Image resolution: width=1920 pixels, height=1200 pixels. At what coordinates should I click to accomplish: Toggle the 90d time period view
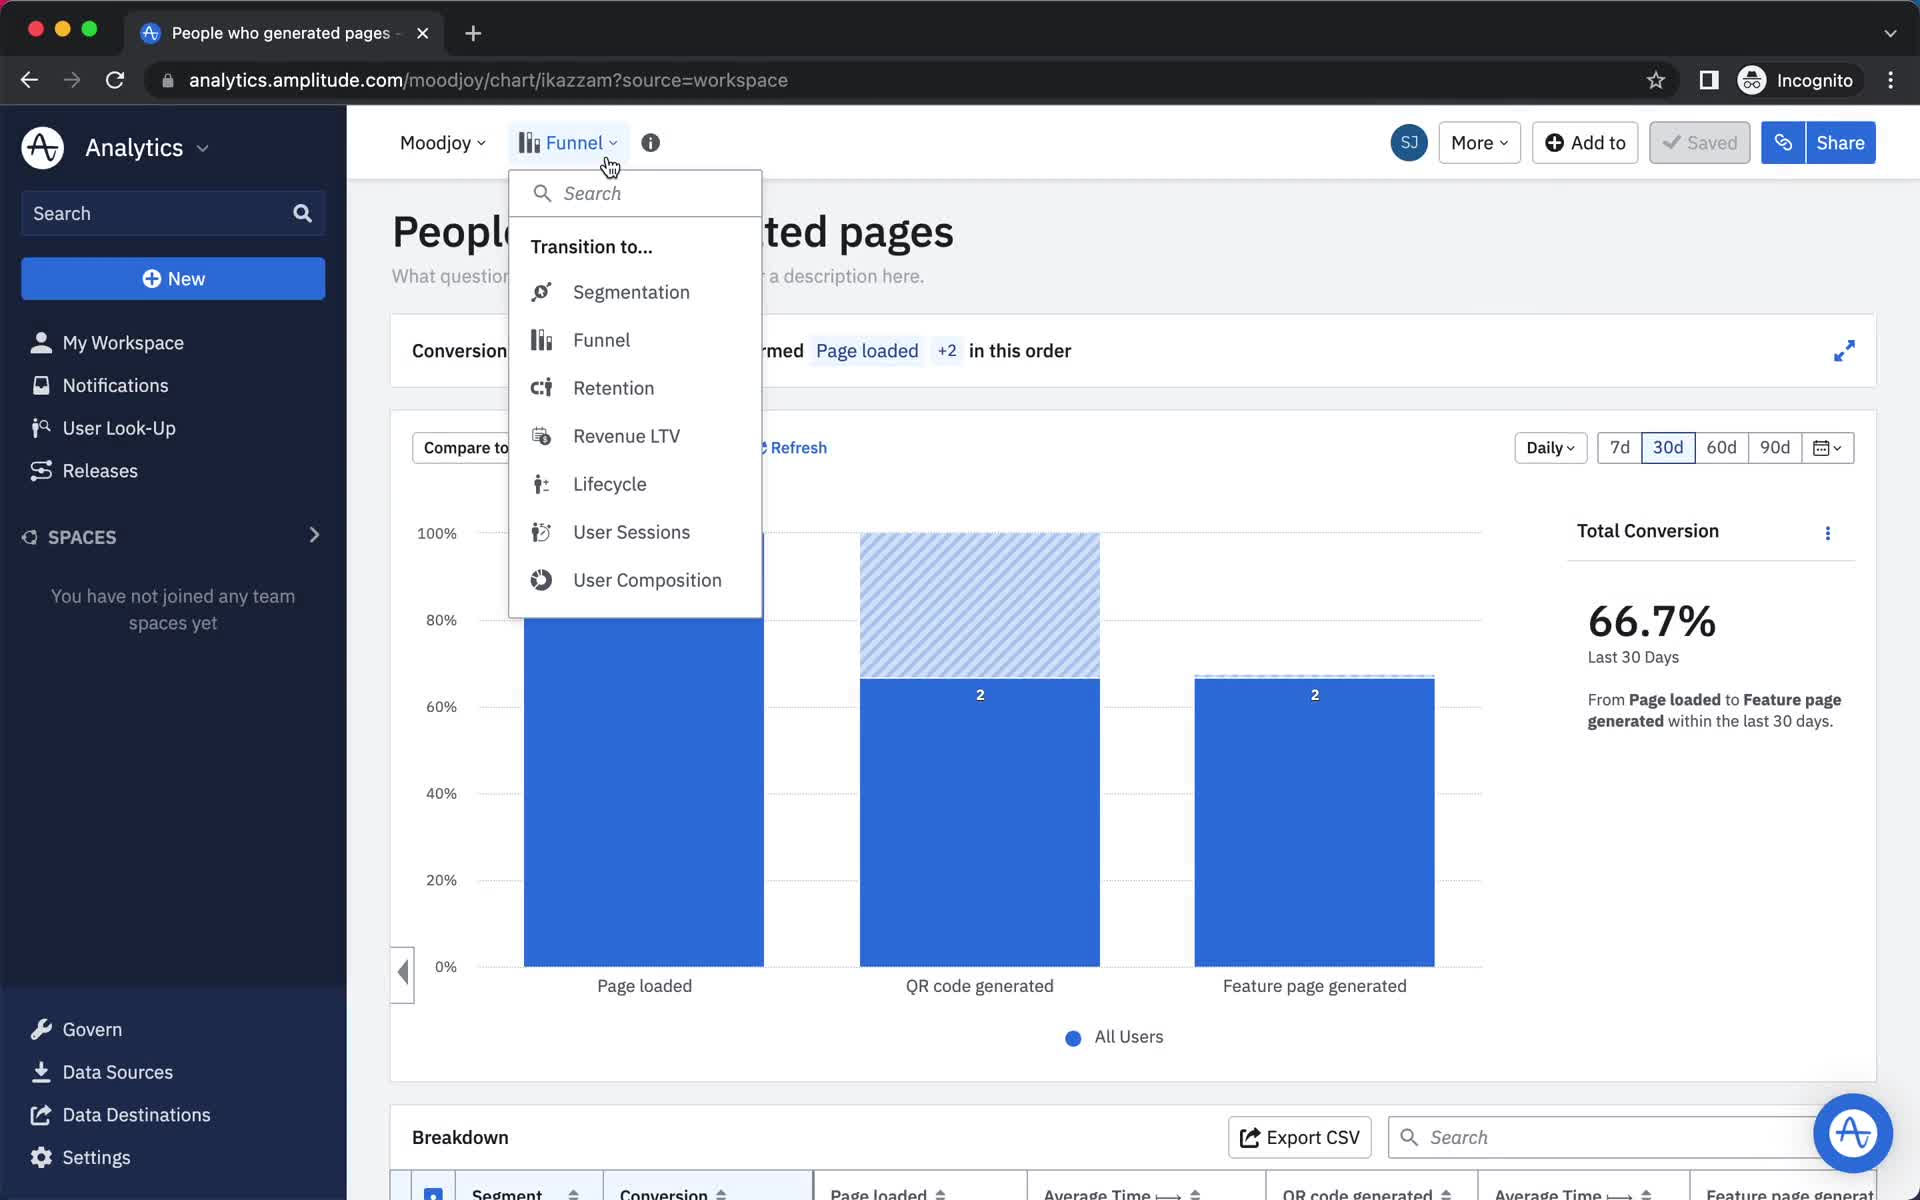click(1775, 447)
